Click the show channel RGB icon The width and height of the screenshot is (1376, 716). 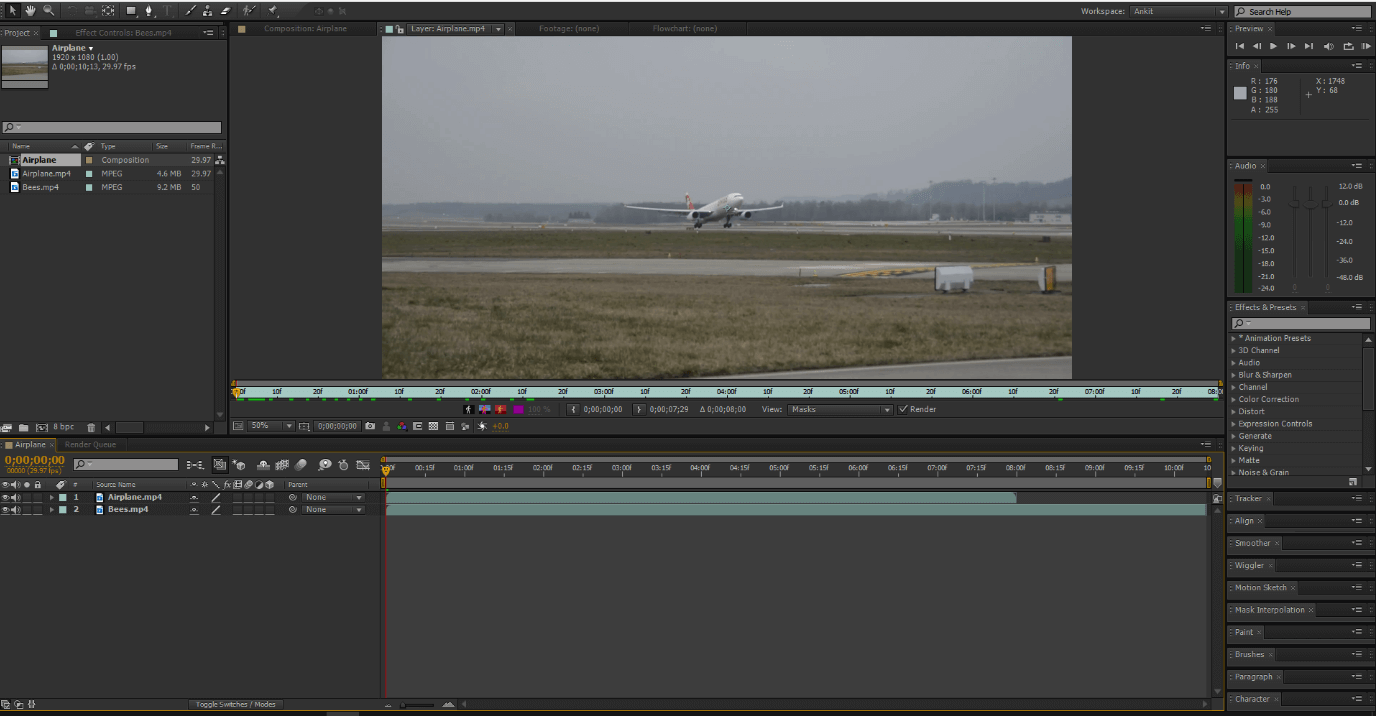tap(402, 426)
